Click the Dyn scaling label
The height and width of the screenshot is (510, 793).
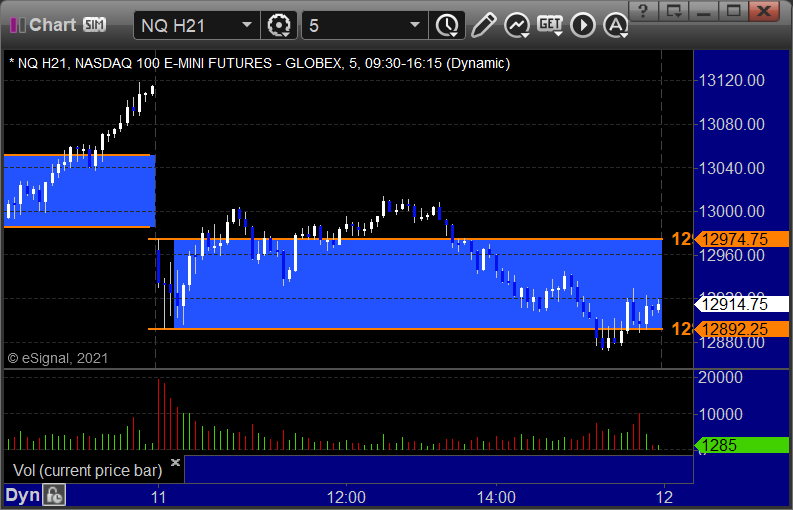point(22,495)
